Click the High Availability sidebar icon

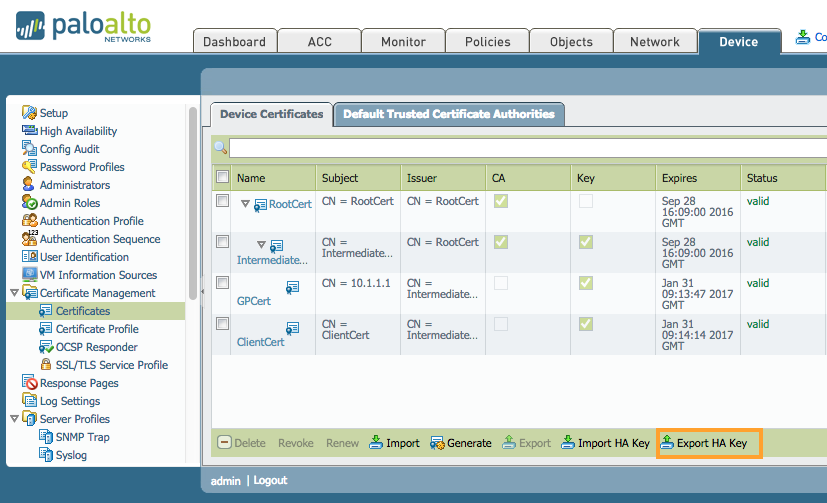[x=29, y=131]
